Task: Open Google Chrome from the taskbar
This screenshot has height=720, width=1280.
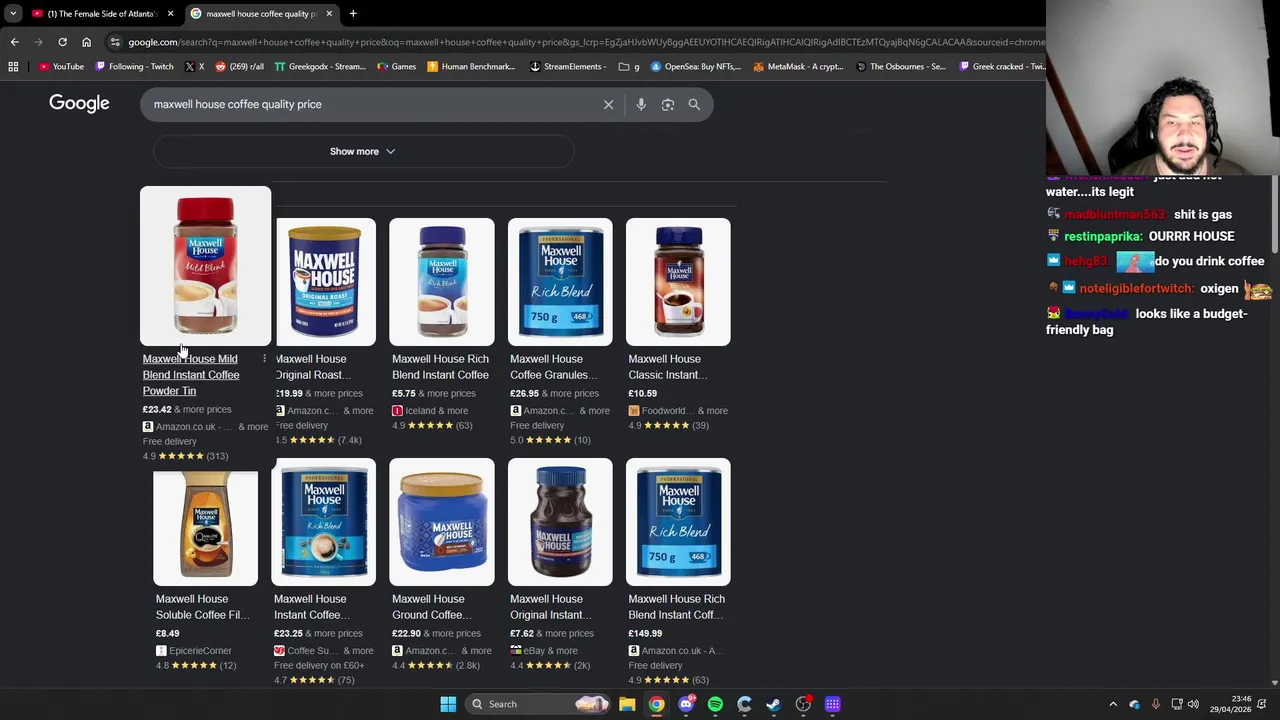Action: click(x=656, y=704)
